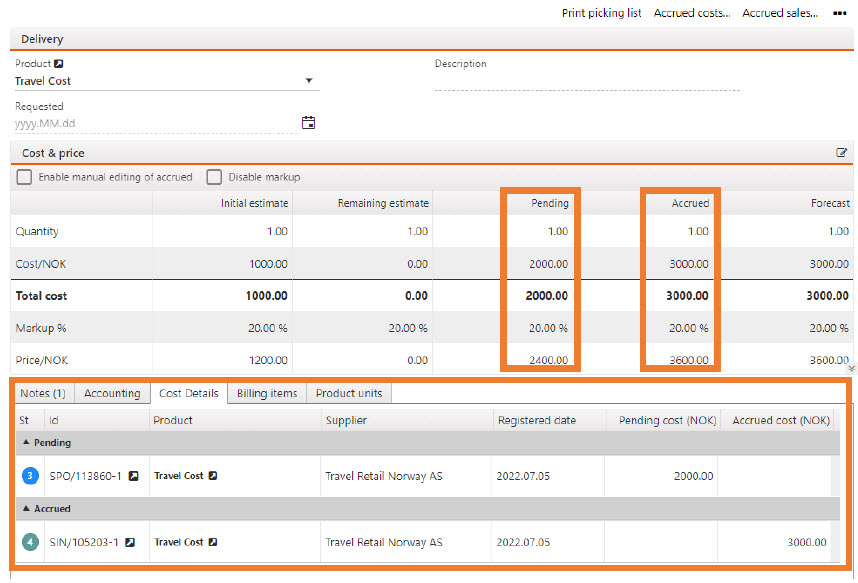The width and height of the screenshot is (858, 583).
Task: Switch to the Billing items tab
Action: click(266, 393)
